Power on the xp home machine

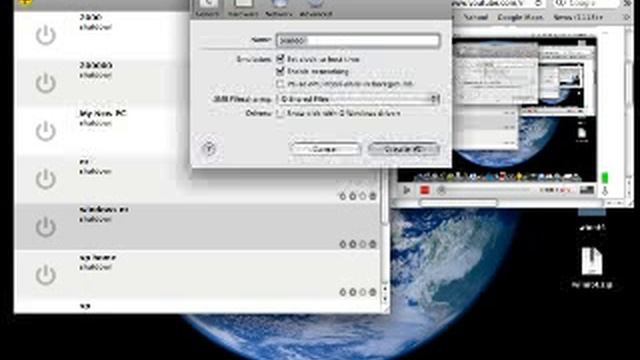pos(45,274)
